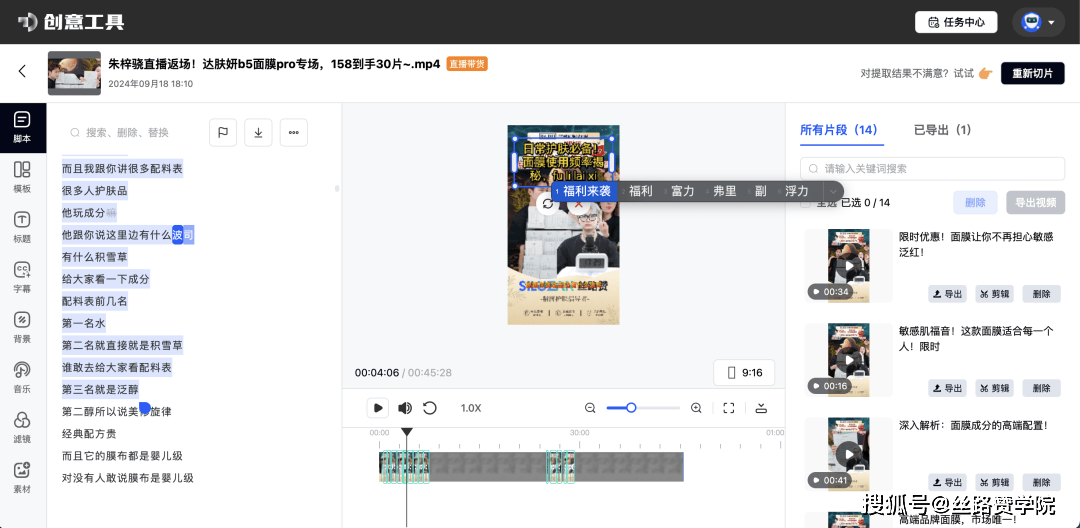Expand the candidate suggestion list arrow
This screenshot has width=1080, height=528.
pyautogui.click(x=833, y=191)
